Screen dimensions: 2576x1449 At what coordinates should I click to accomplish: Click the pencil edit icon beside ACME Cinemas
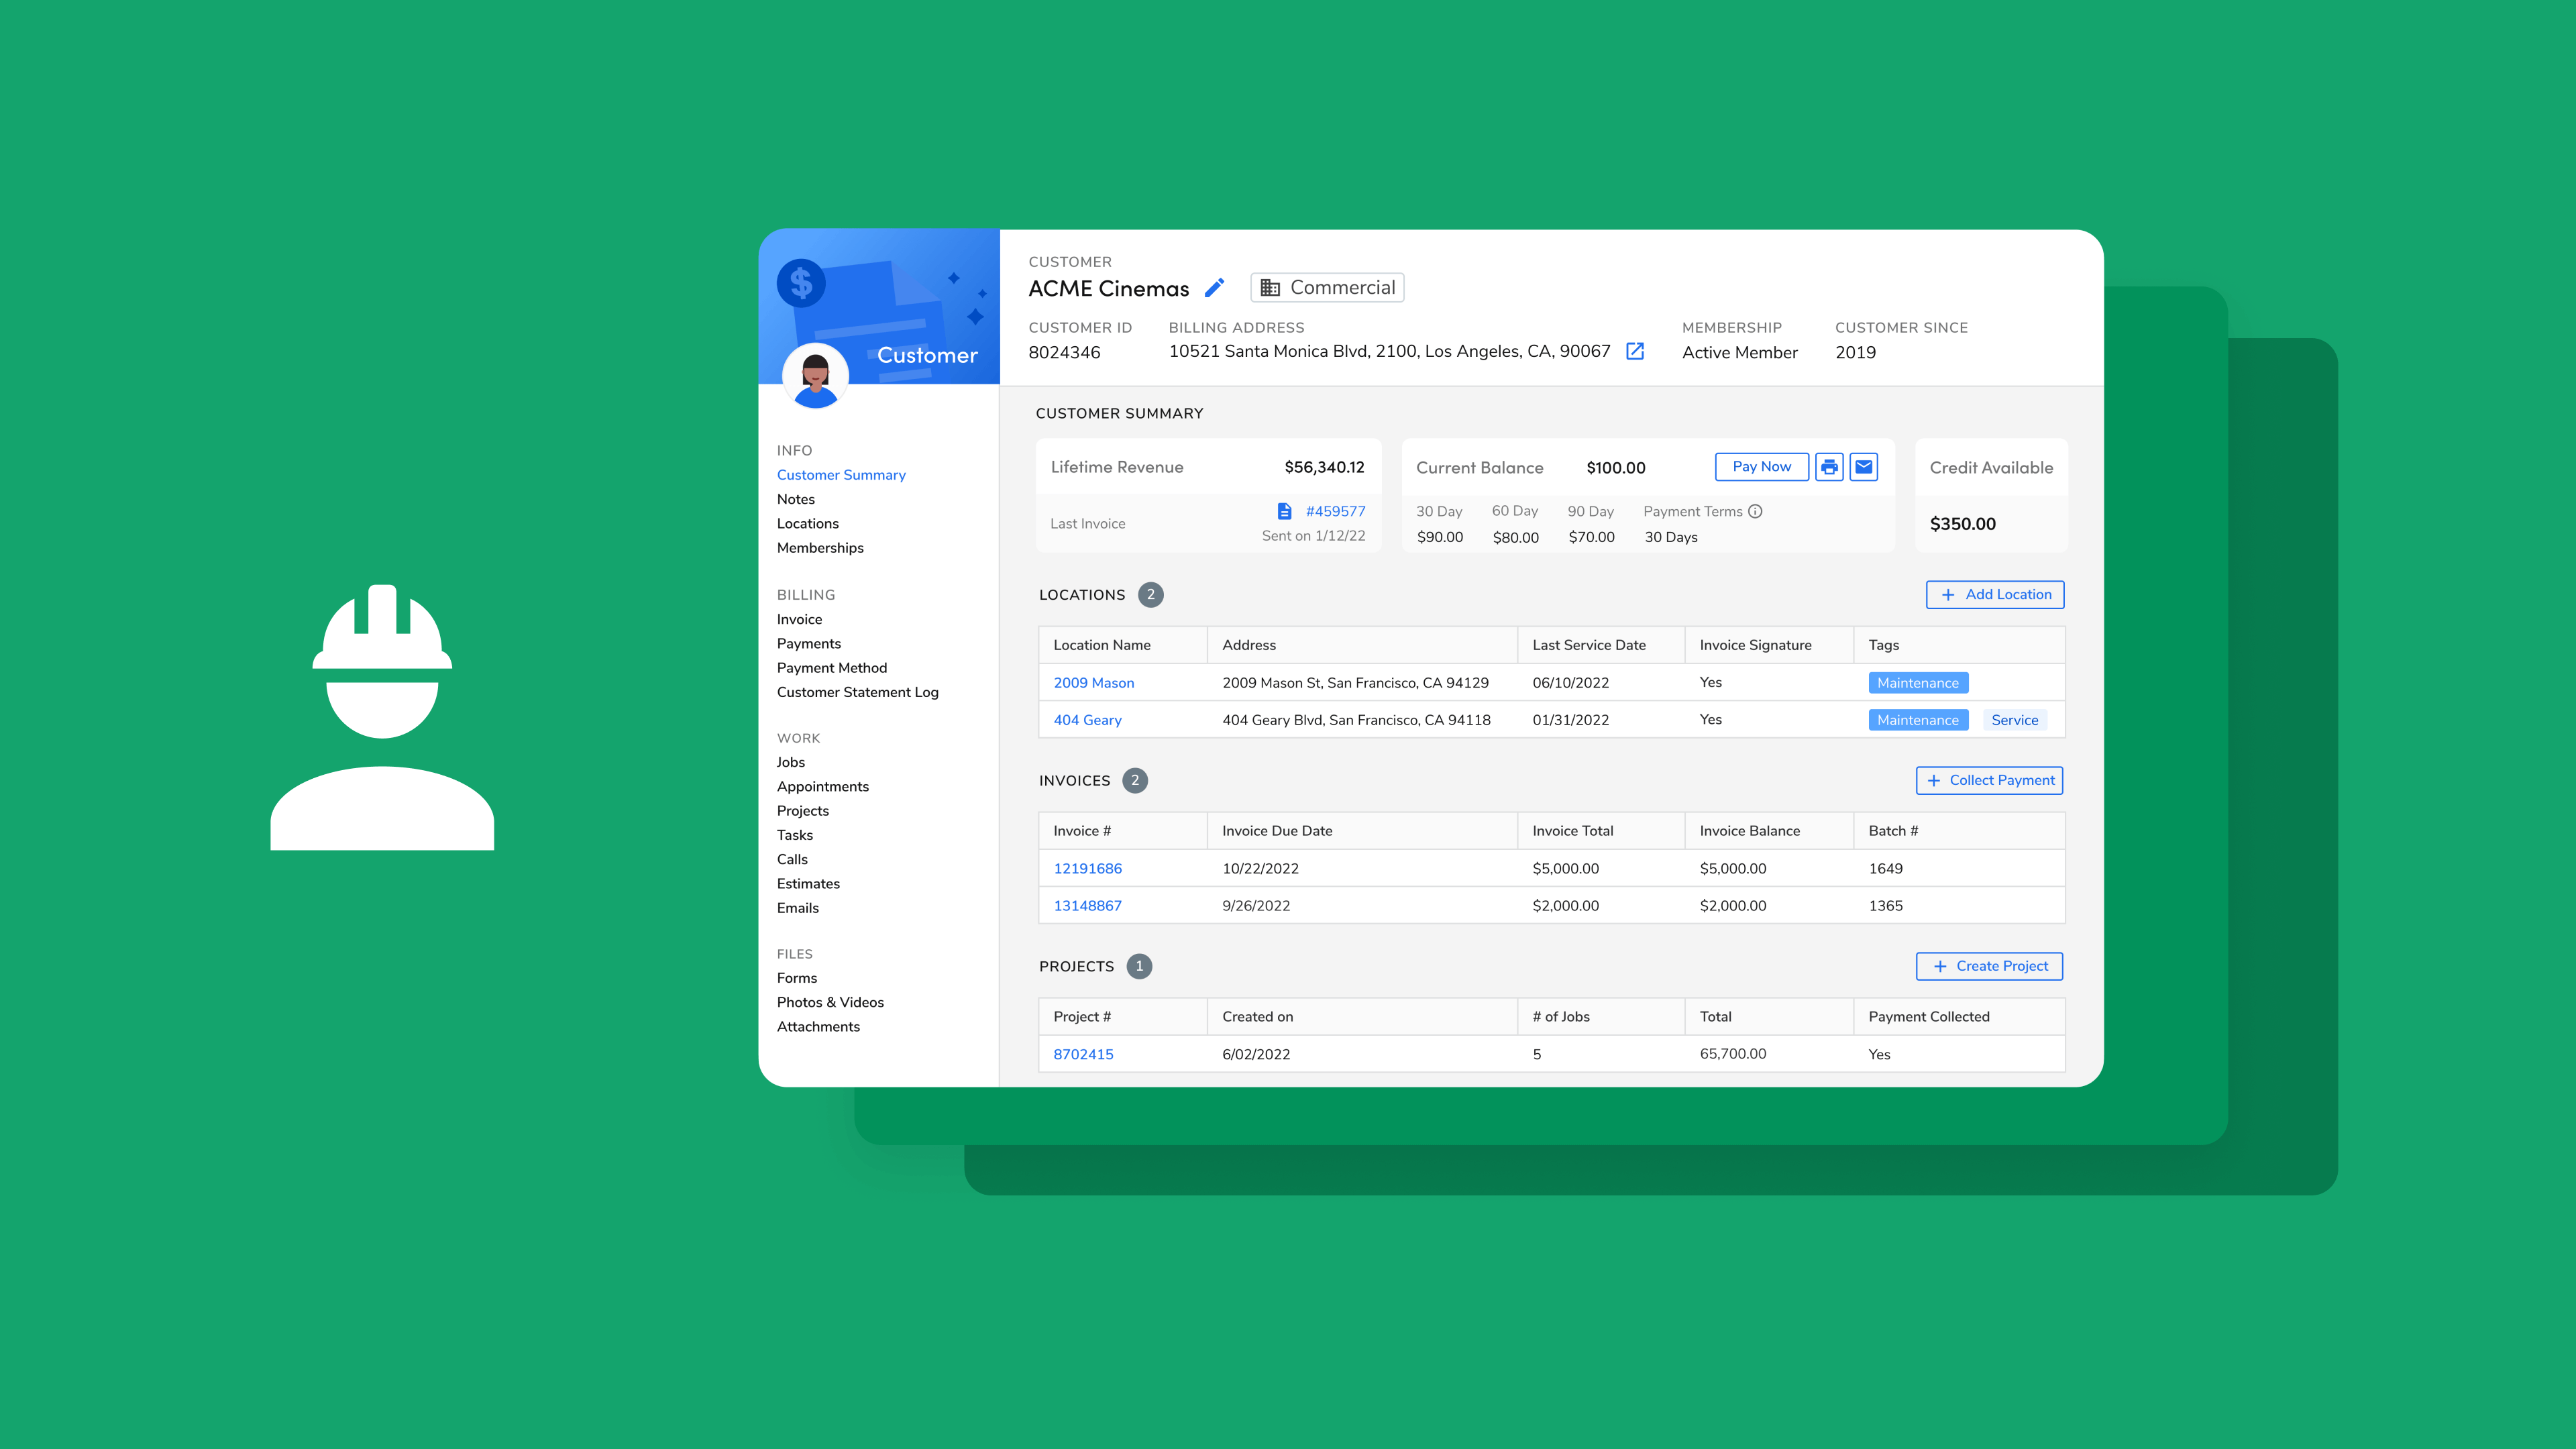click(1214, 288)
